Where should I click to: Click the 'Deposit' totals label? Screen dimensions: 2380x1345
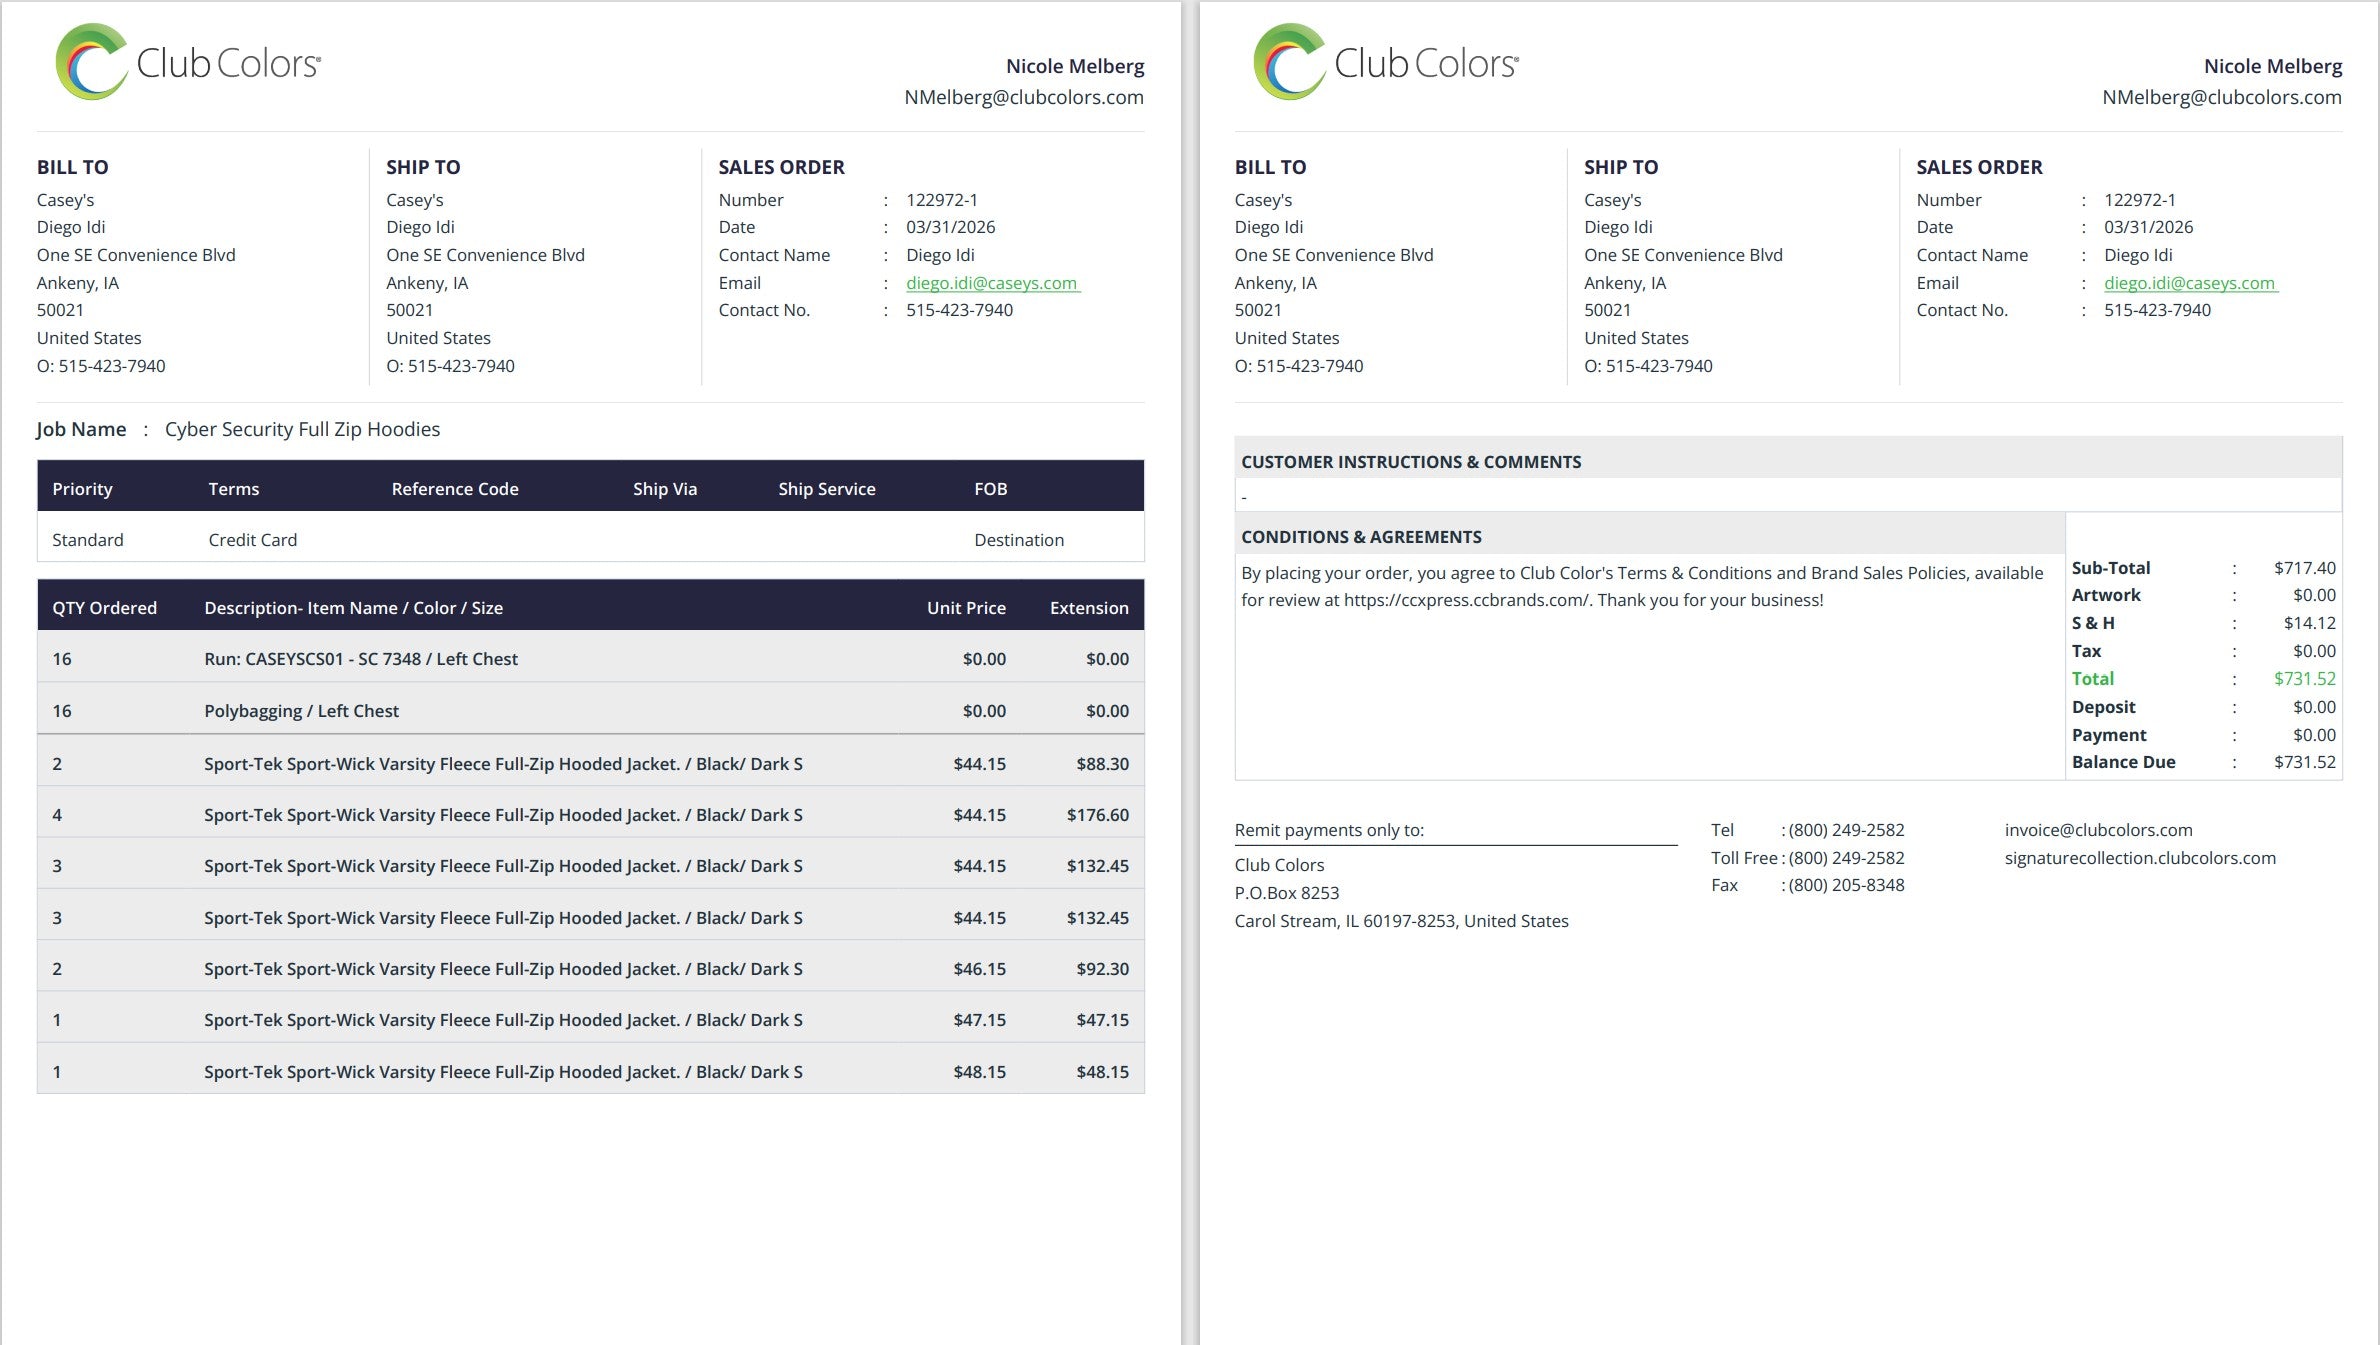point(2103,707)
